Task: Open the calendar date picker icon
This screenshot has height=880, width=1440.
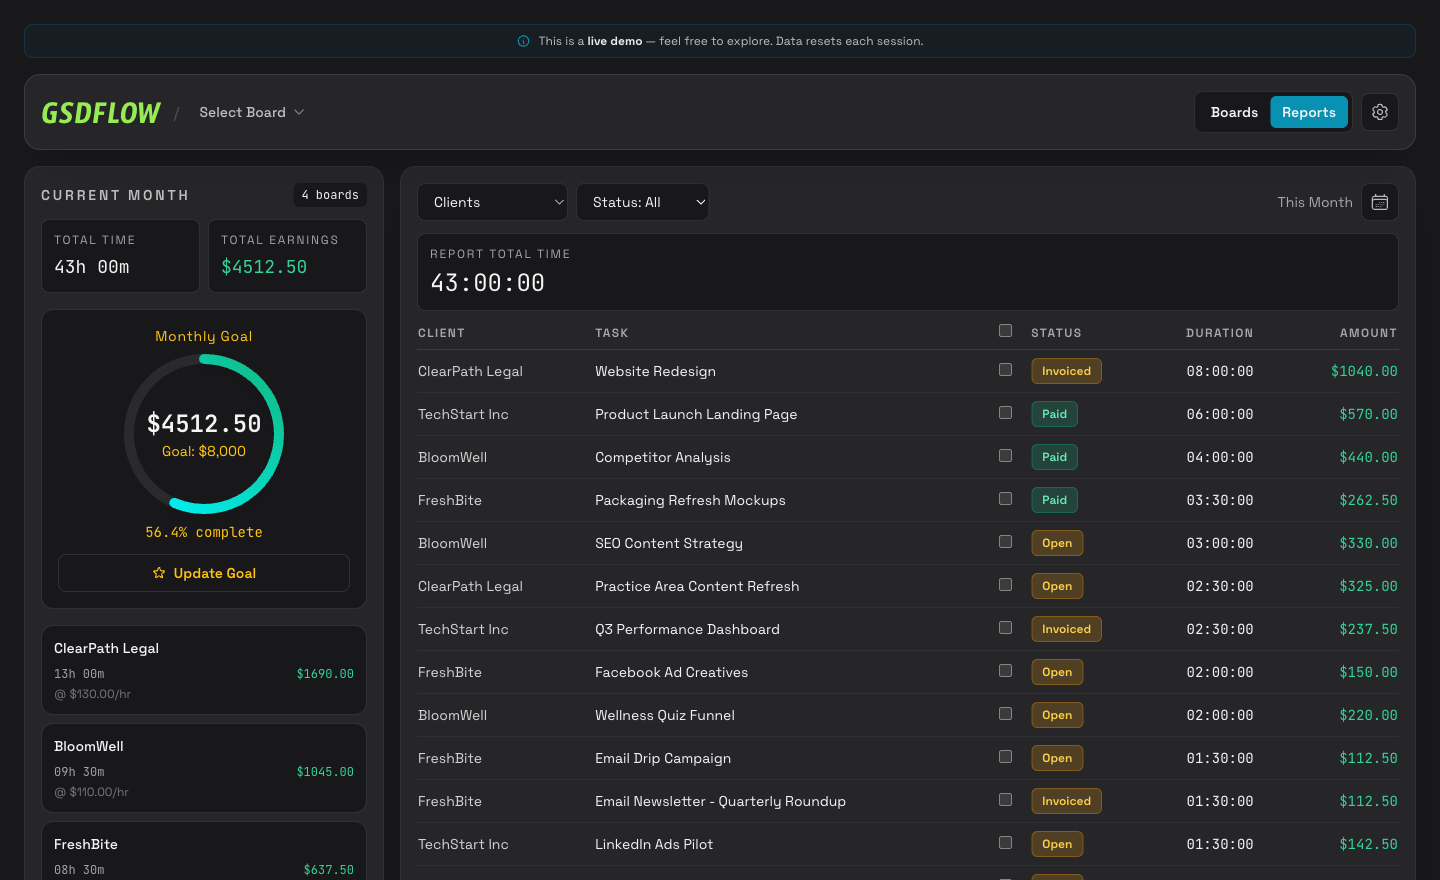Action: (x=1380, y=202)
